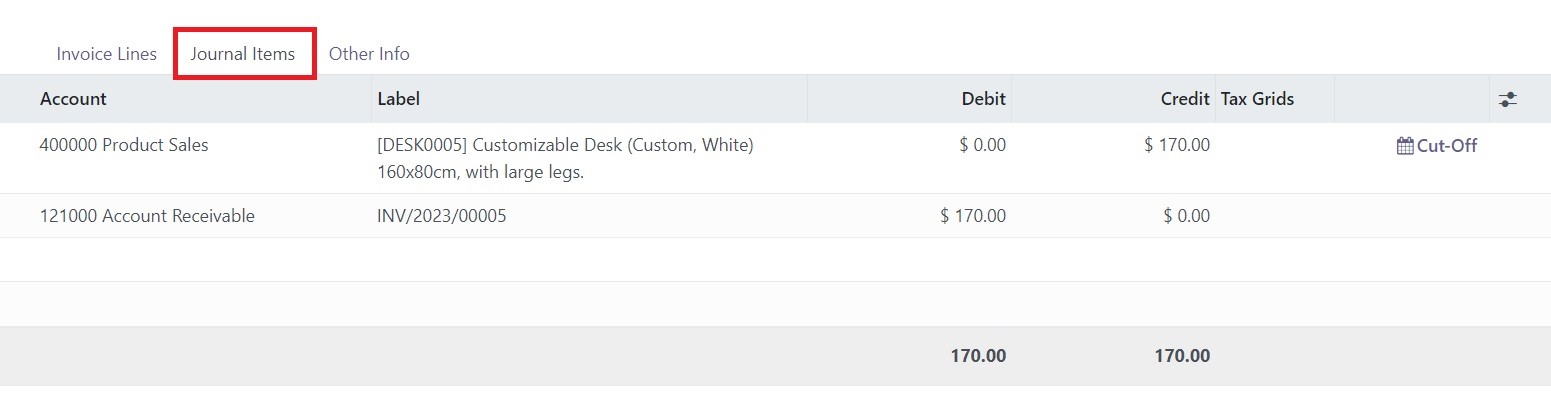Screen dimensions: 1551x409
Task: Select the 400000 Product Sales account
Action: point(124,145)
